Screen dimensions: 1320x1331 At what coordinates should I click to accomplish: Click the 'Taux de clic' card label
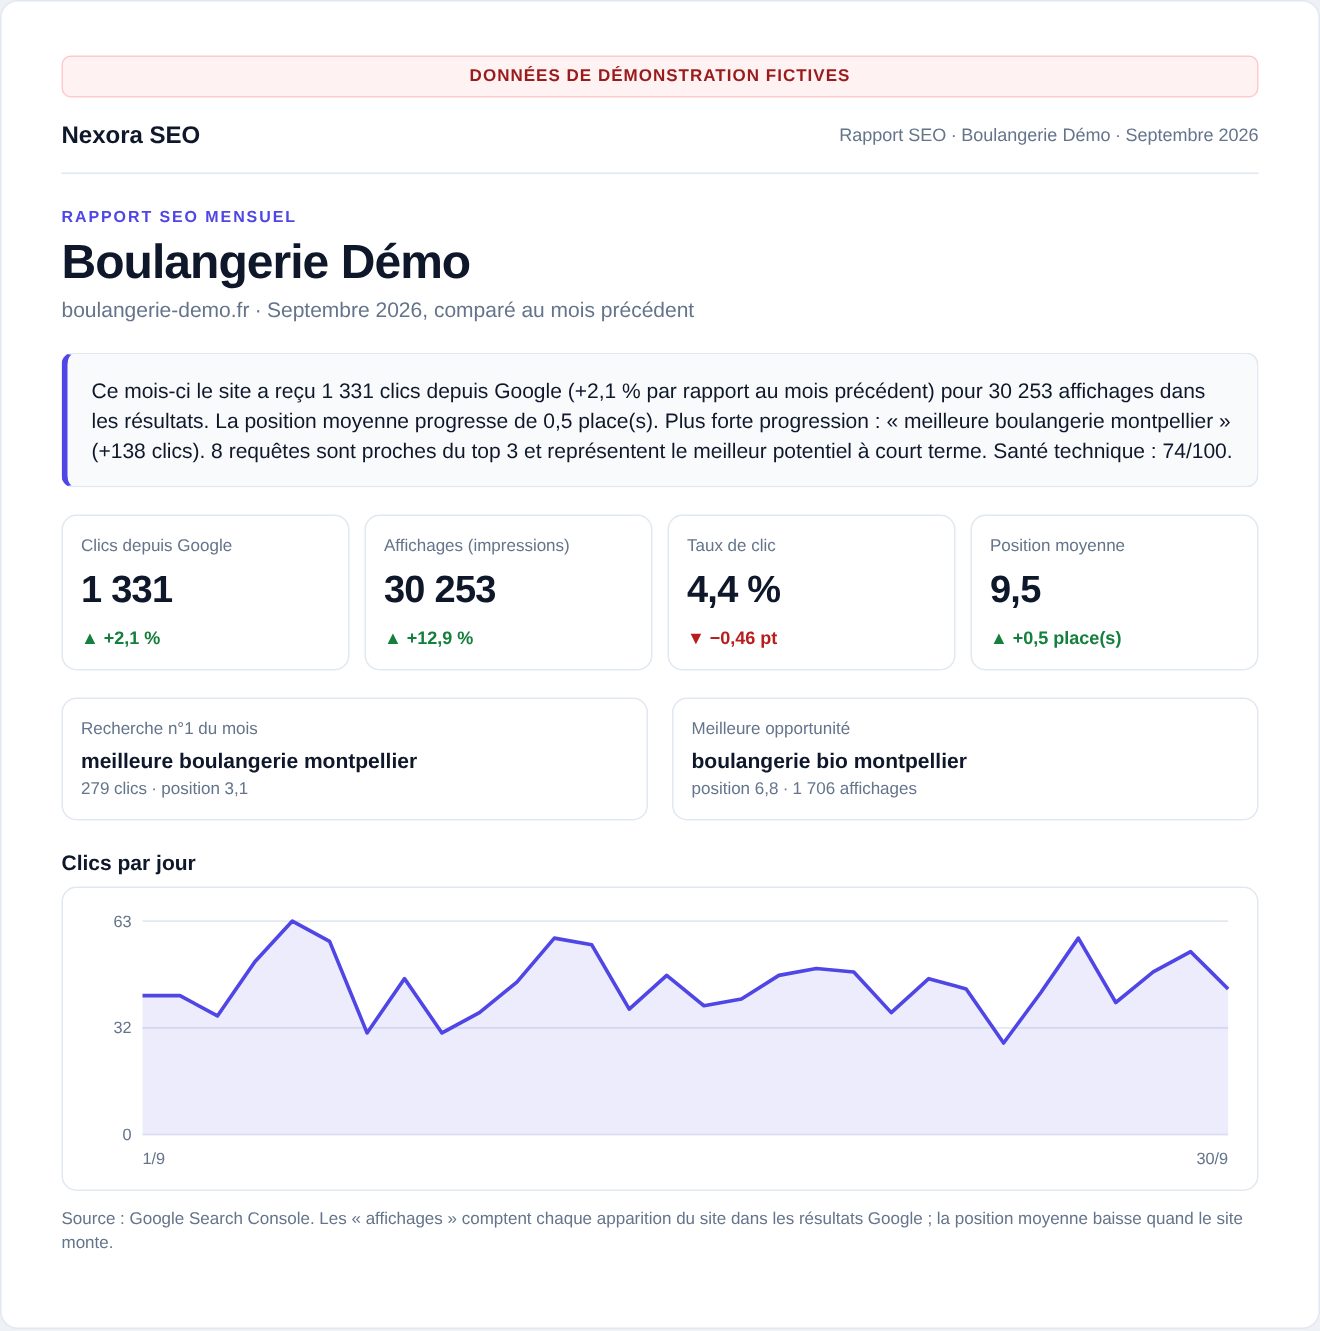pos(731,545)
